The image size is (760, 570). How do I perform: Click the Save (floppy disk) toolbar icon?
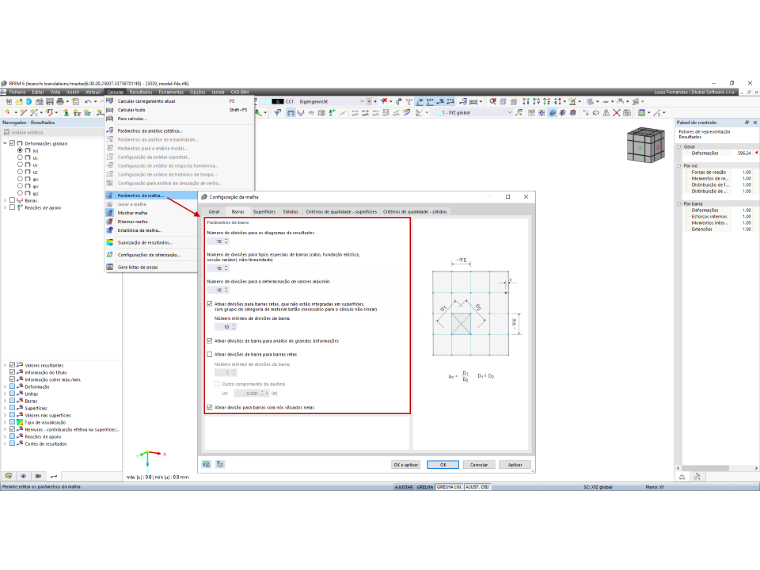[49, 101]
